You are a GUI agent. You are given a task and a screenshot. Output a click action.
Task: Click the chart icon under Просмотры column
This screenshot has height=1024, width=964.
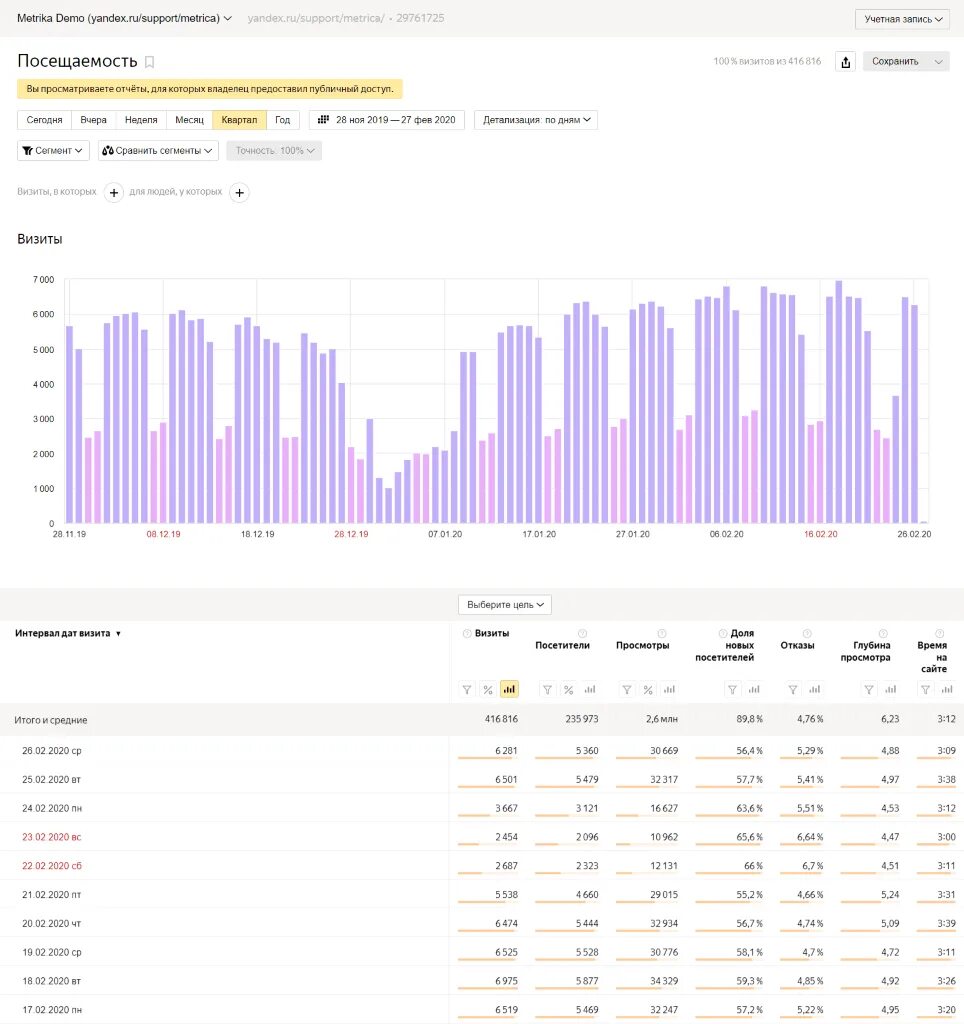tap(670, 689)
